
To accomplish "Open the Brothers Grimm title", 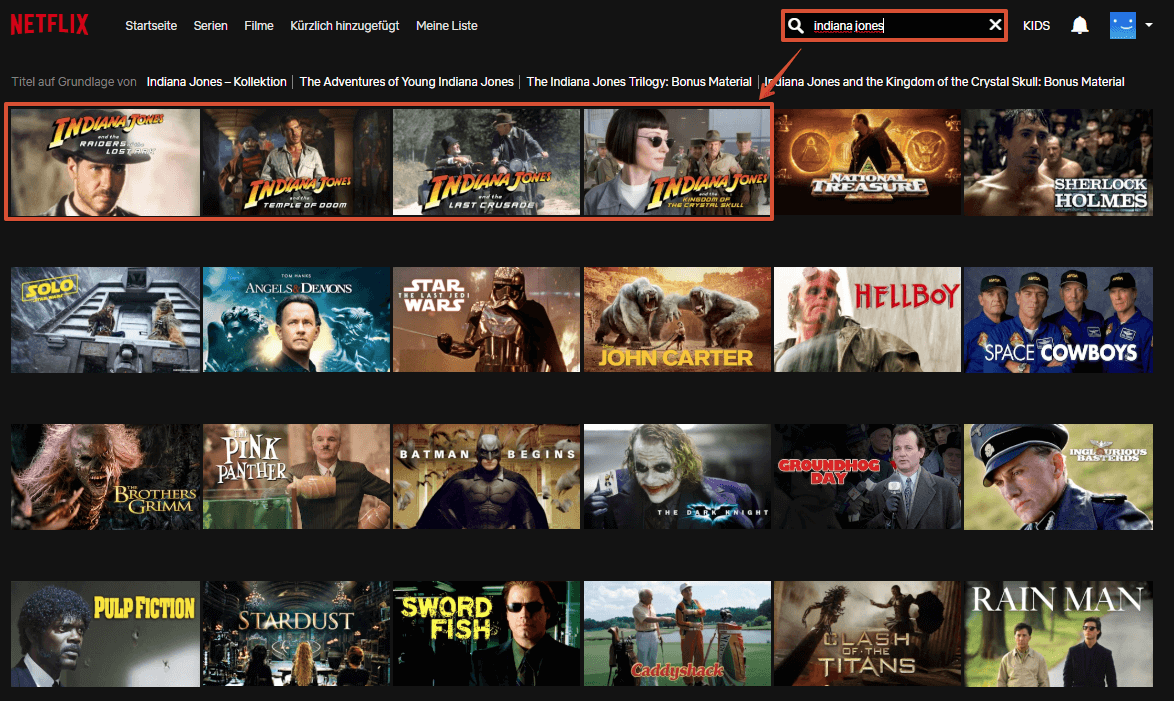I will point(106,477).
